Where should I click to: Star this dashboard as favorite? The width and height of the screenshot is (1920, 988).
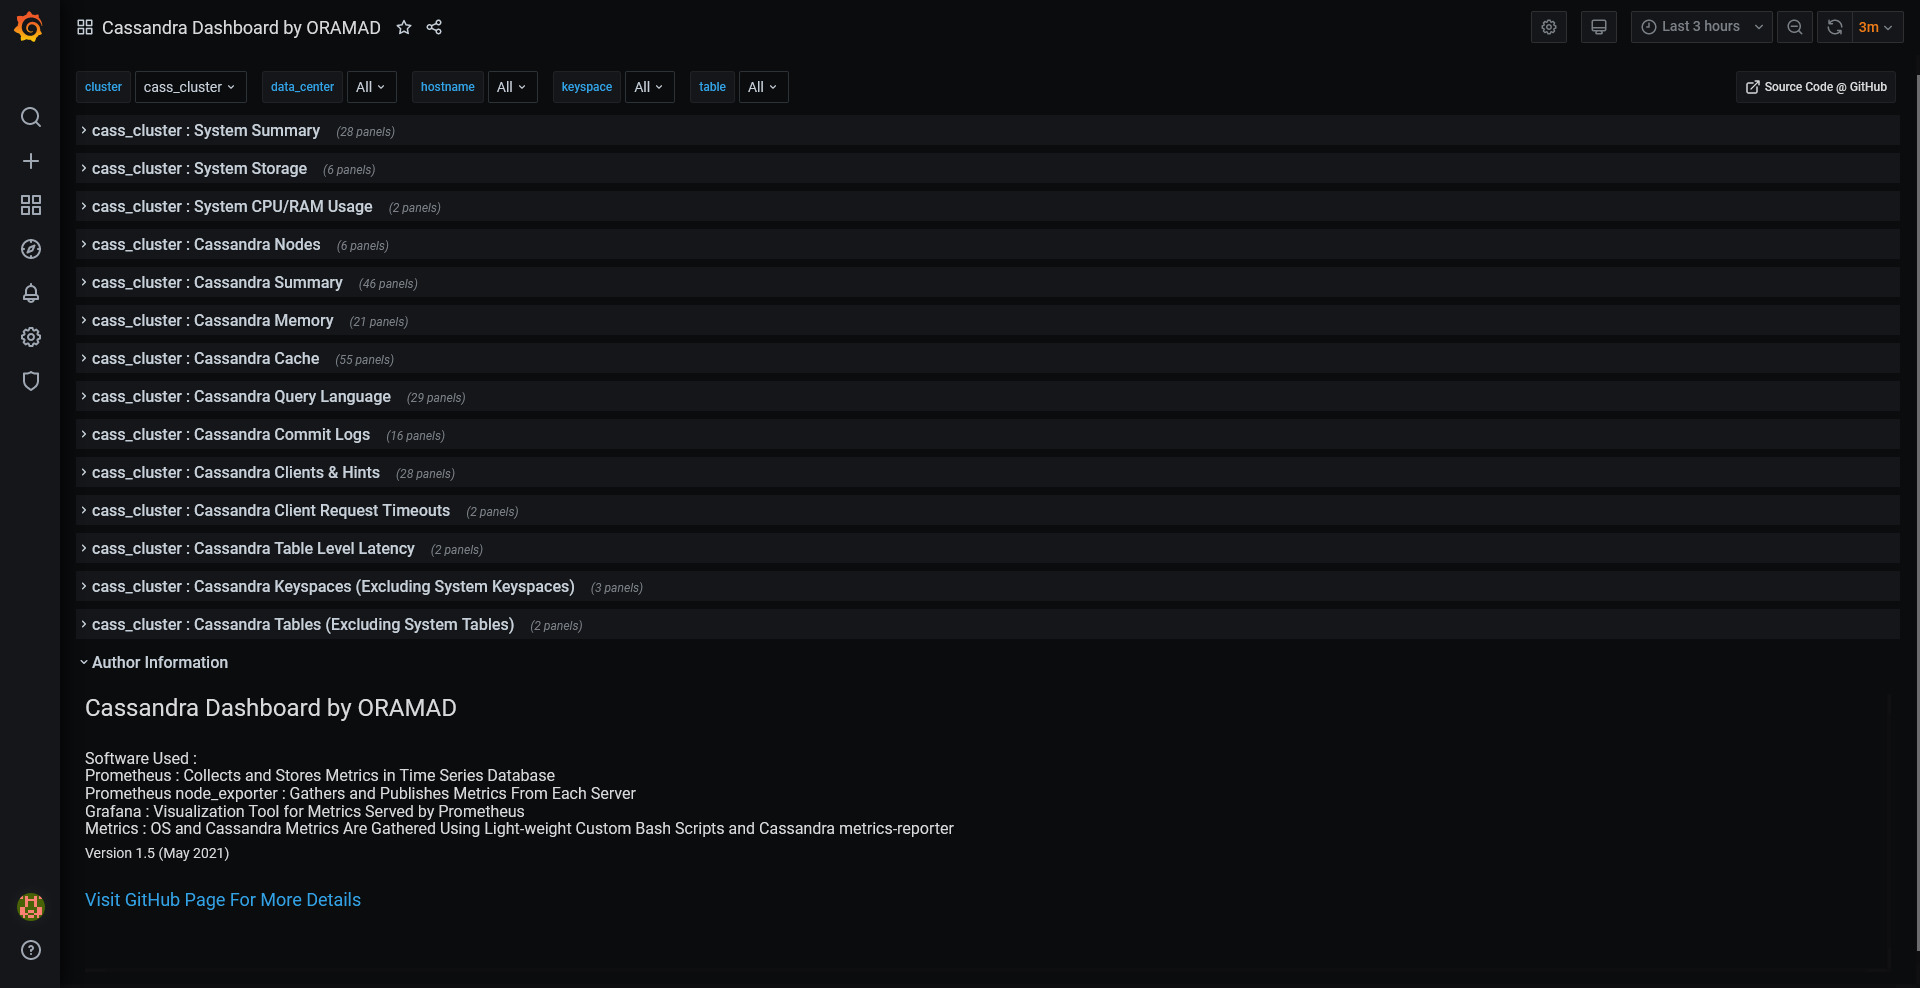[x=404, y=27]
